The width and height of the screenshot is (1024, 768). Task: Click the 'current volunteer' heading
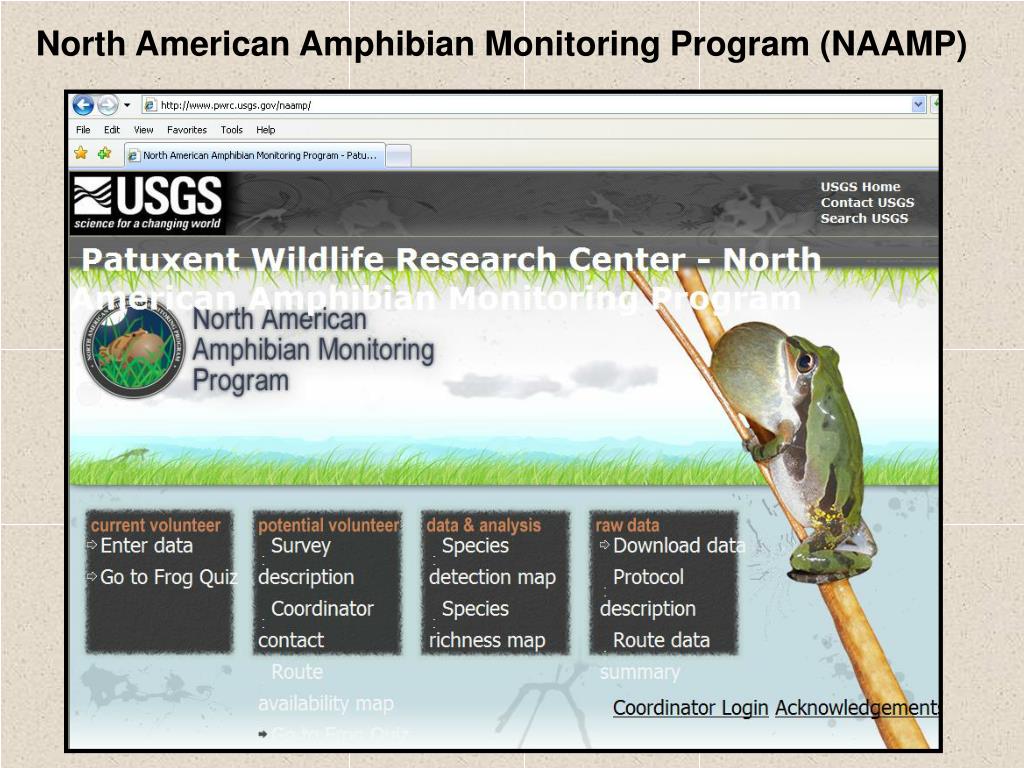(155, 525)
